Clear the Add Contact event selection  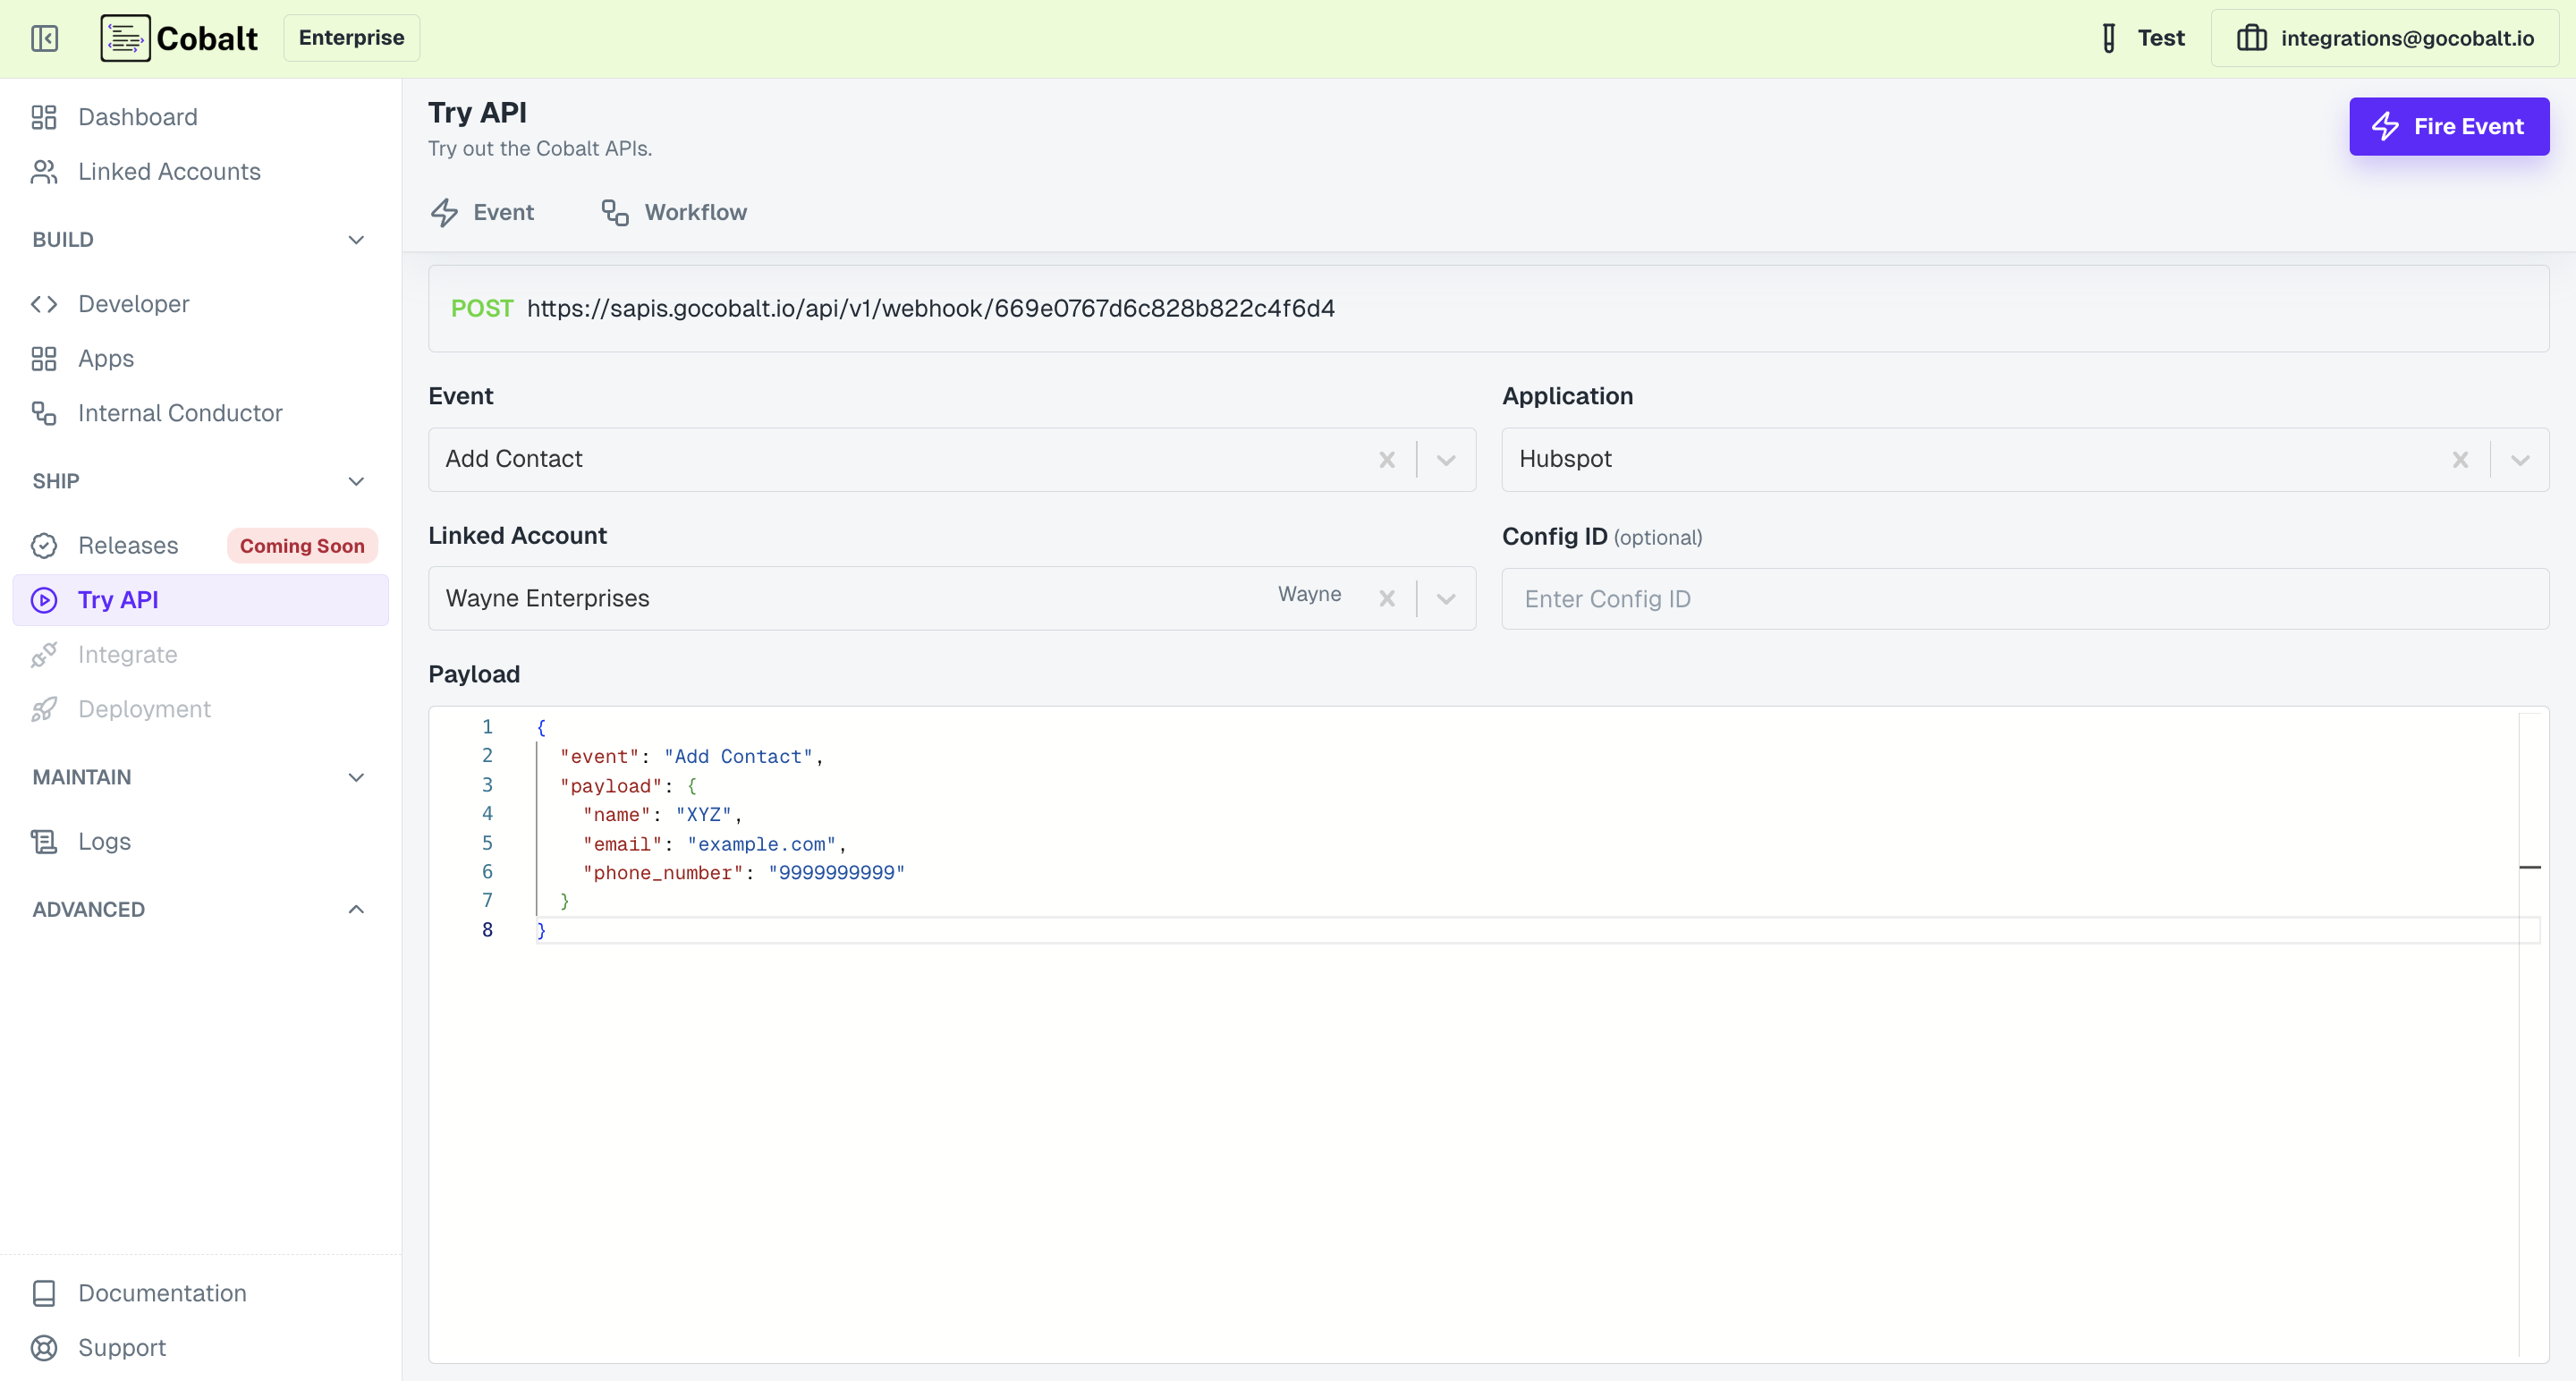pyautogui.click(x=1387, y=459)
